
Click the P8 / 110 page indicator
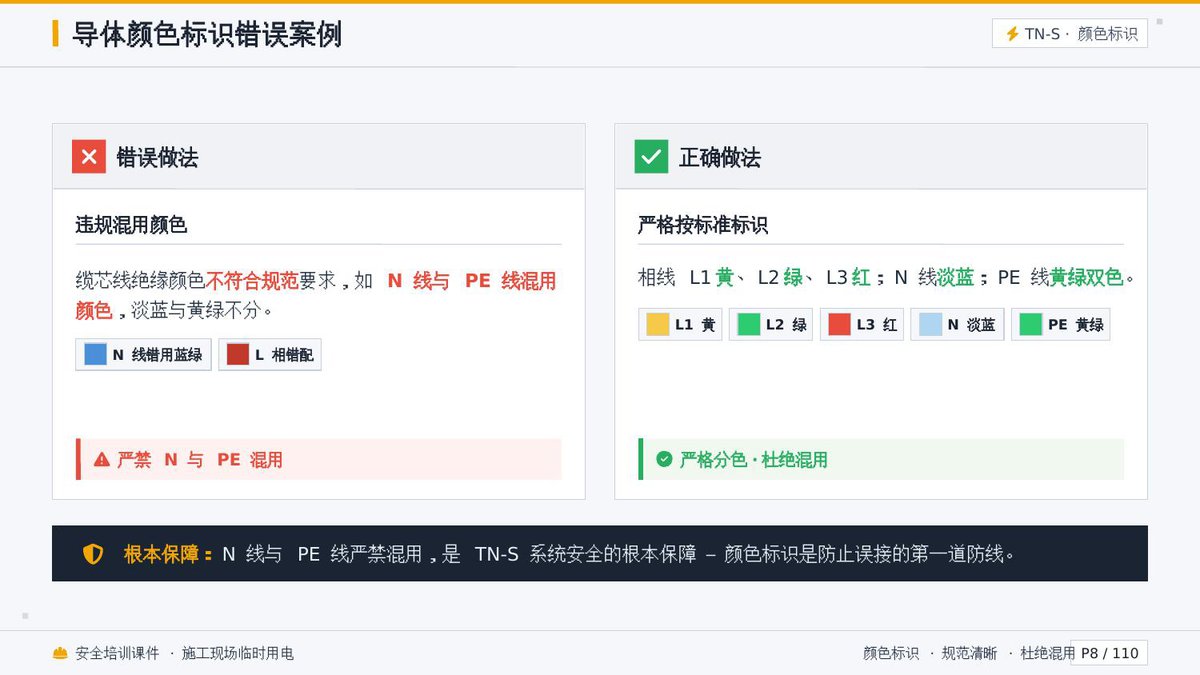pos(1110,653)
